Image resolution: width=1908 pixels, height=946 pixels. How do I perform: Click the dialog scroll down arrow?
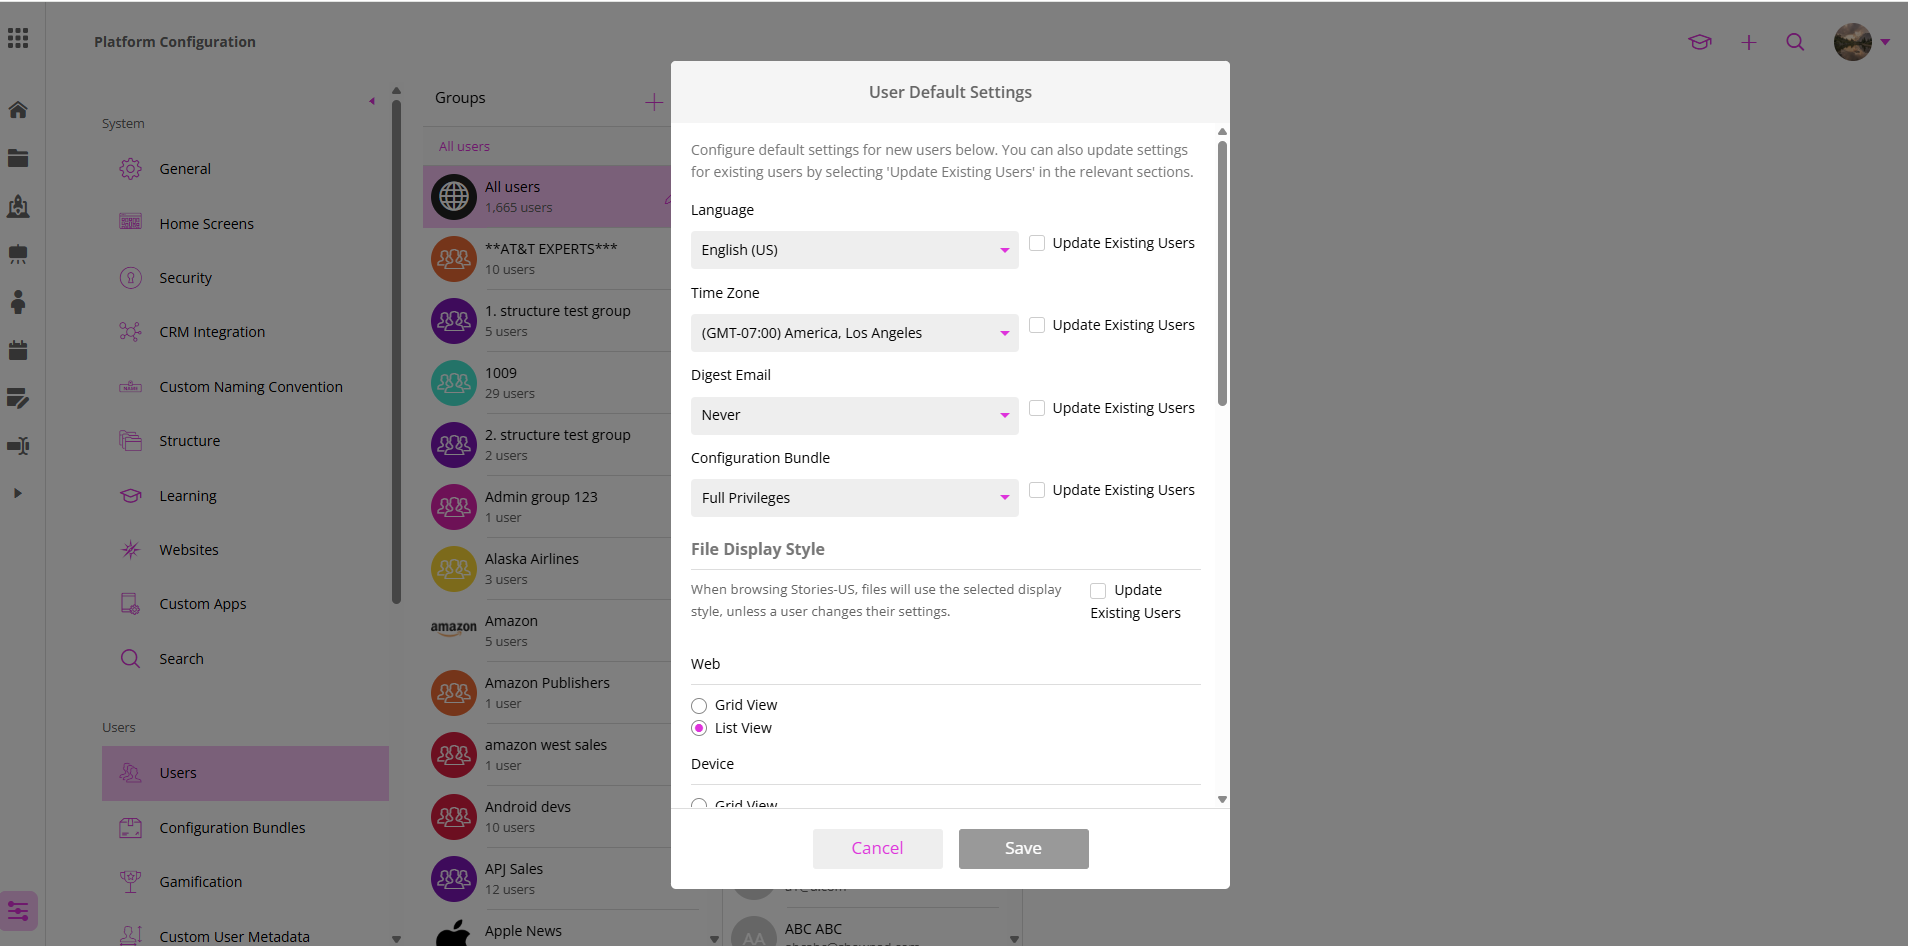1222,799
